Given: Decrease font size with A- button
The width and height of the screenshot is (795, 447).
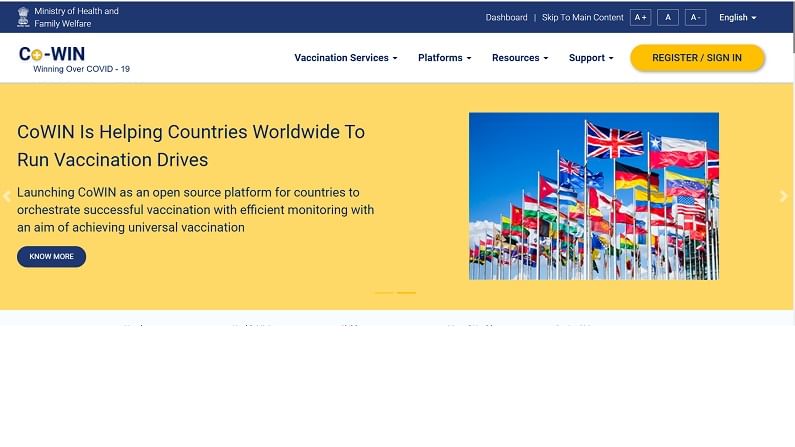Looking at the screenshot, I should point(695,17).
